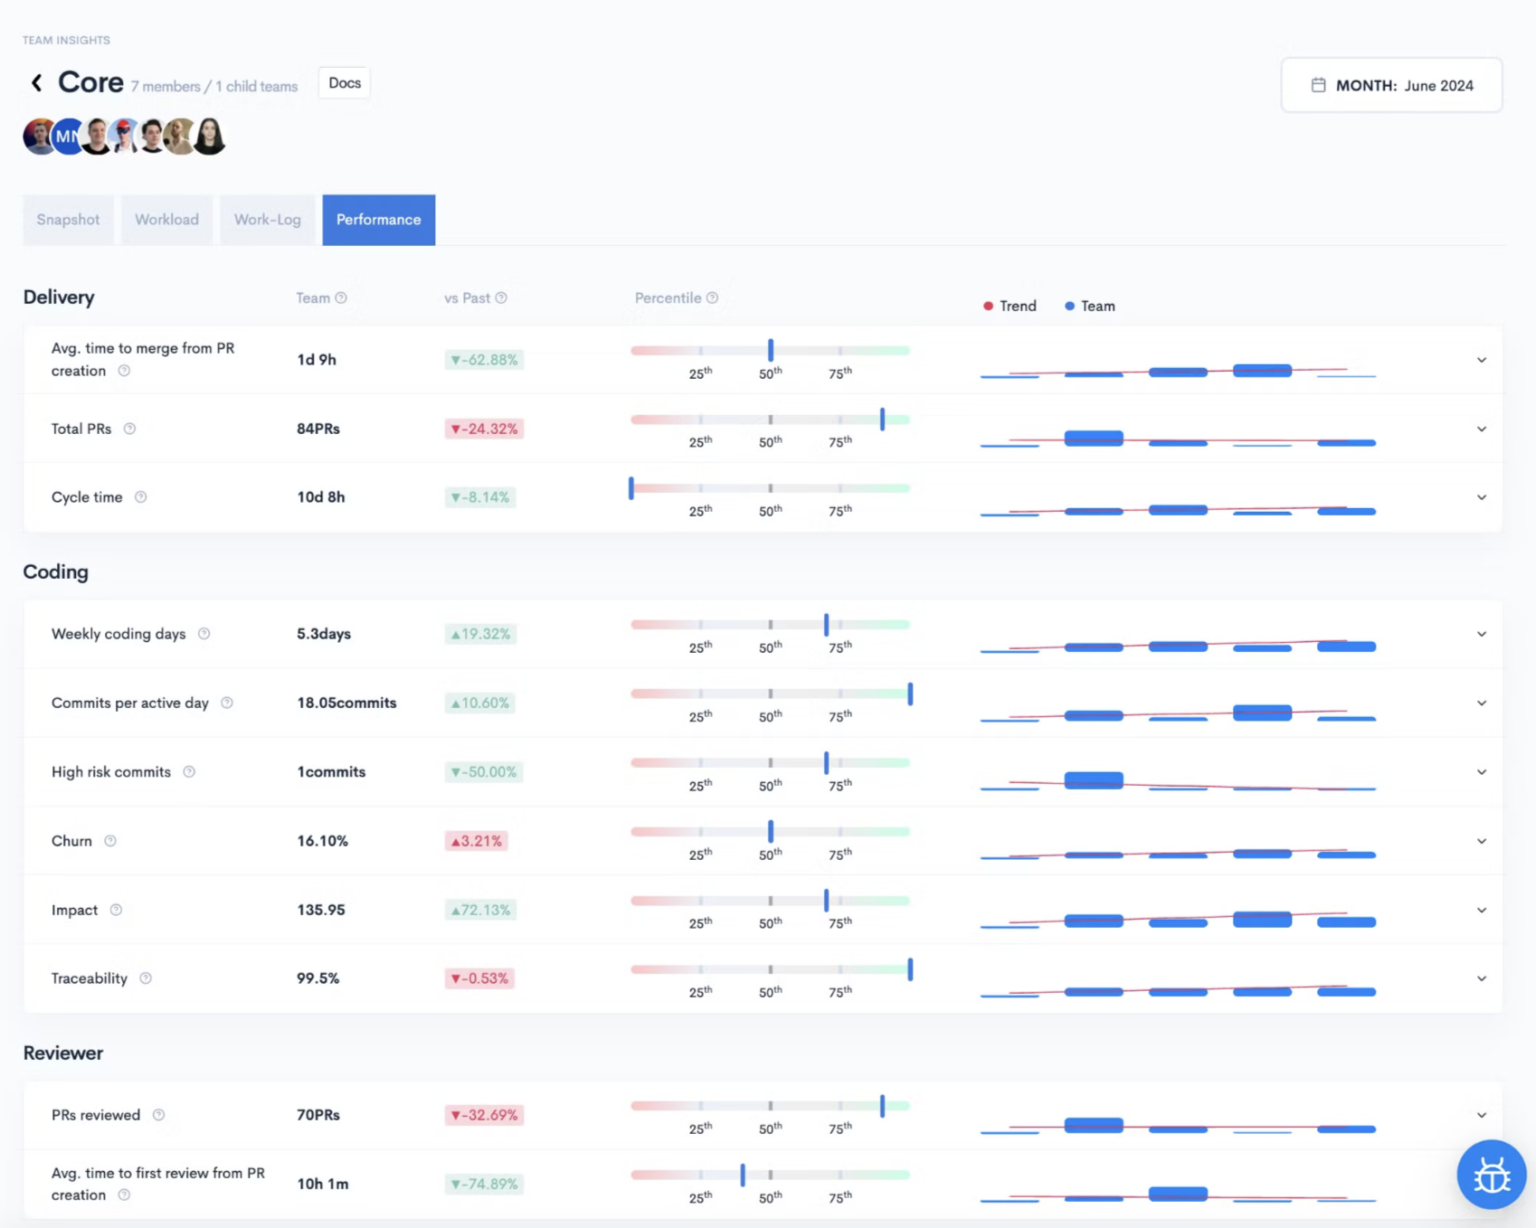Click the question mark icon beside Percentile header
1536x1228 pixels.
point(712,298)
